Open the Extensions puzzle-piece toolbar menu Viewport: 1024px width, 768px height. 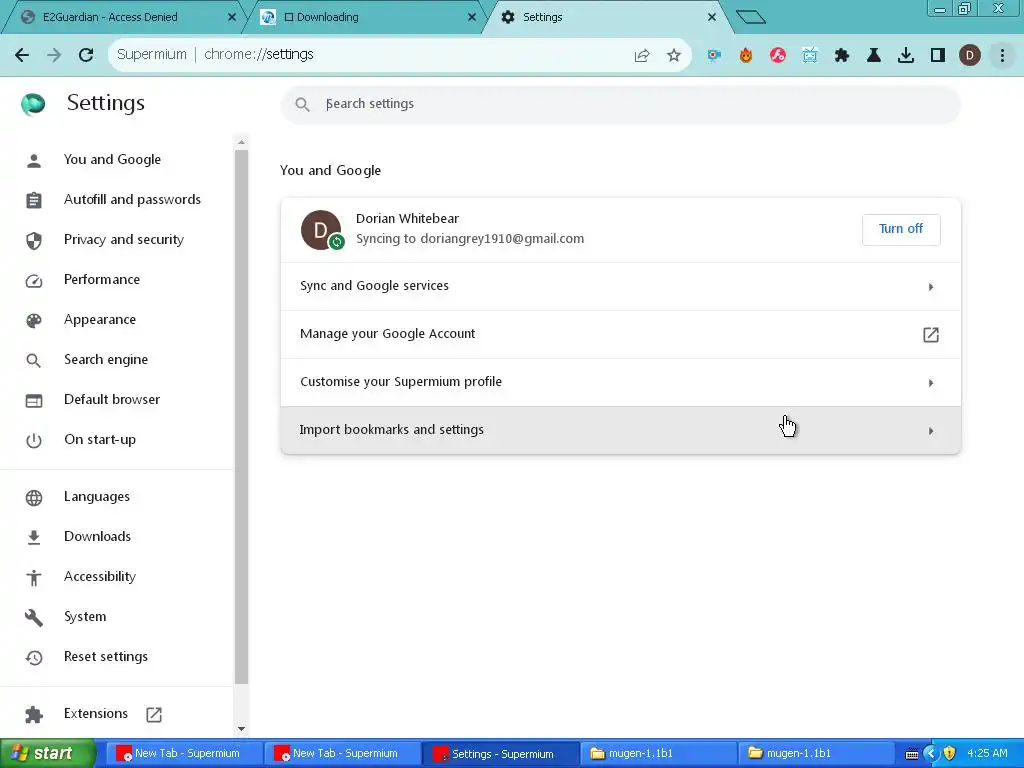pos(842,56)
